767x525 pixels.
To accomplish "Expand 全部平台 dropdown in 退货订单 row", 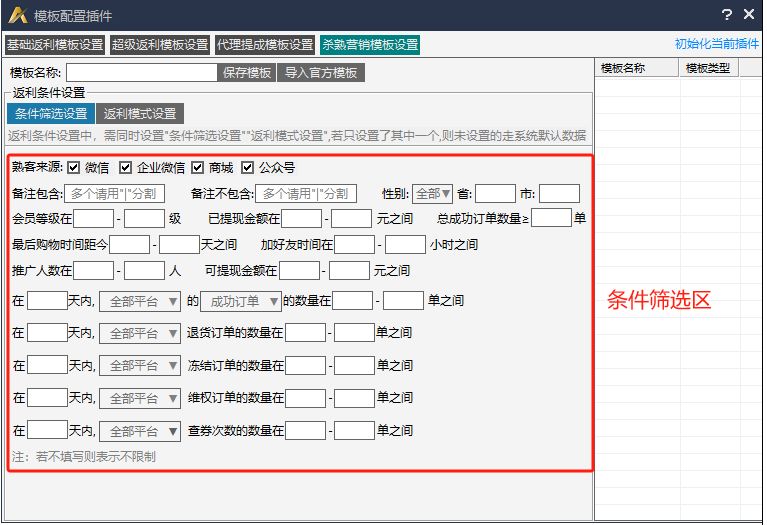I will (140, 334).
